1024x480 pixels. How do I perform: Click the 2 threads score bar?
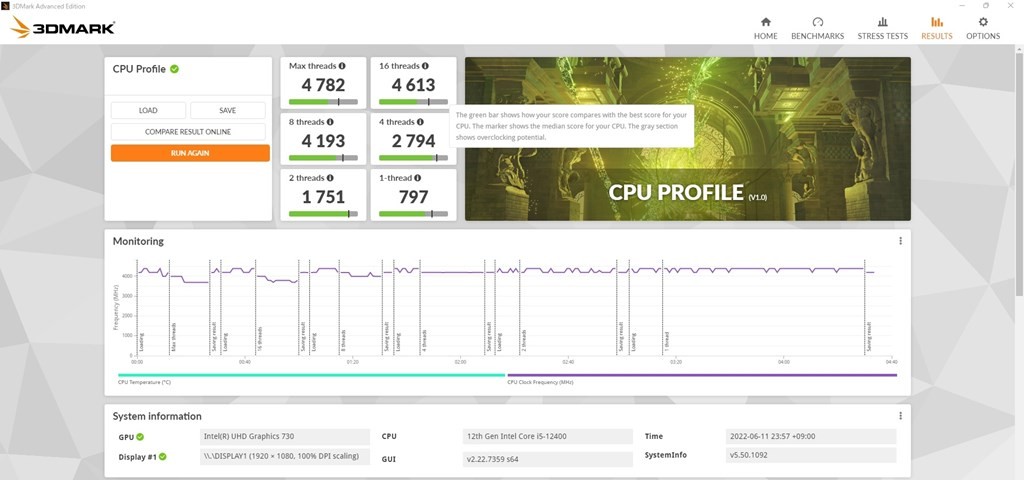coord(323,214)
